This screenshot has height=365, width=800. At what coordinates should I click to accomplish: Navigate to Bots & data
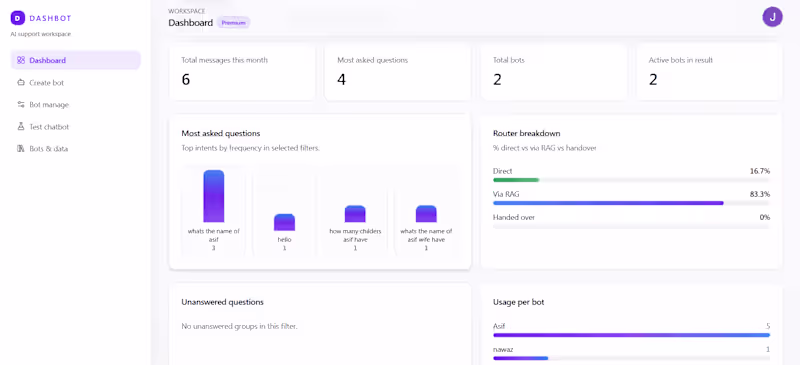pos(76,149)
